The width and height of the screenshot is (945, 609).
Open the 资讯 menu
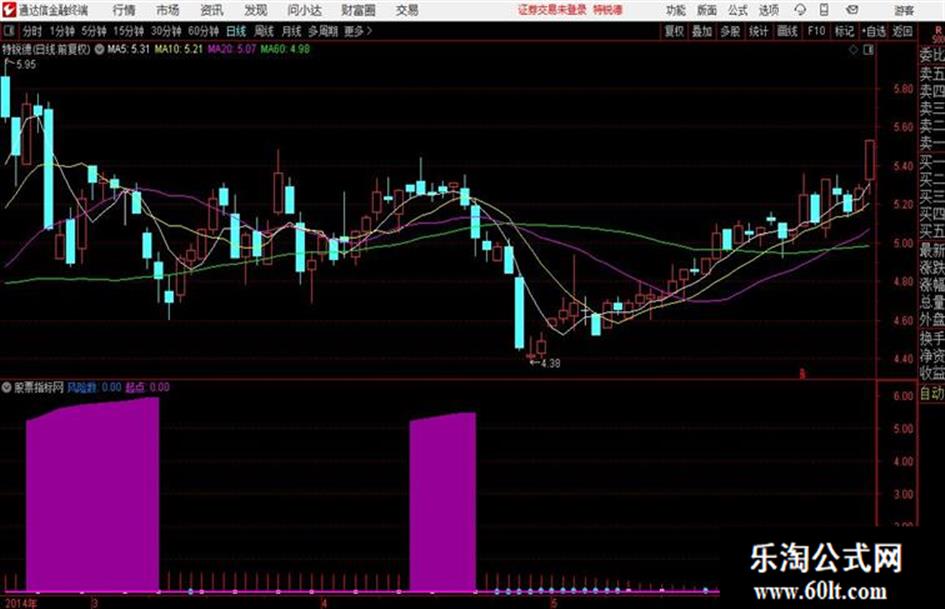[x=212, y=10]
